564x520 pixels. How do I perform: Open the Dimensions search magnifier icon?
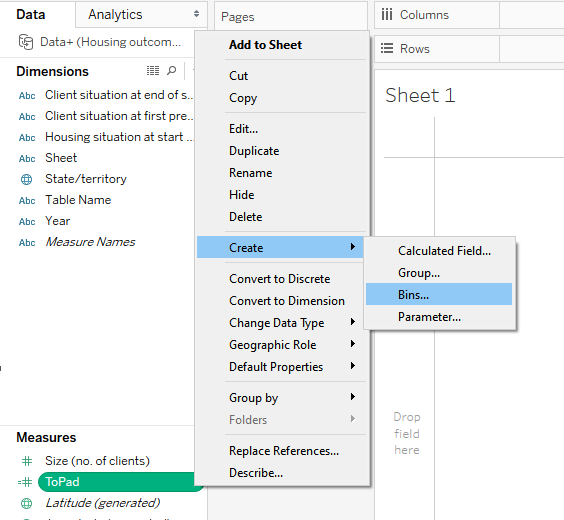172,70
